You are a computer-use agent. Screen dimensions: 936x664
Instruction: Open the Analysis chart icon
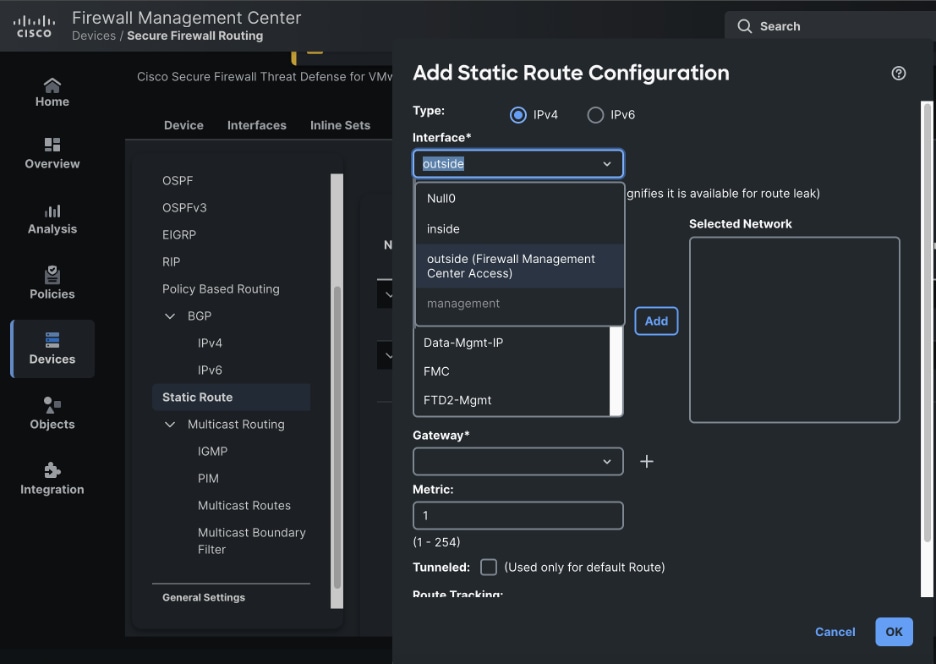point(52,211)
